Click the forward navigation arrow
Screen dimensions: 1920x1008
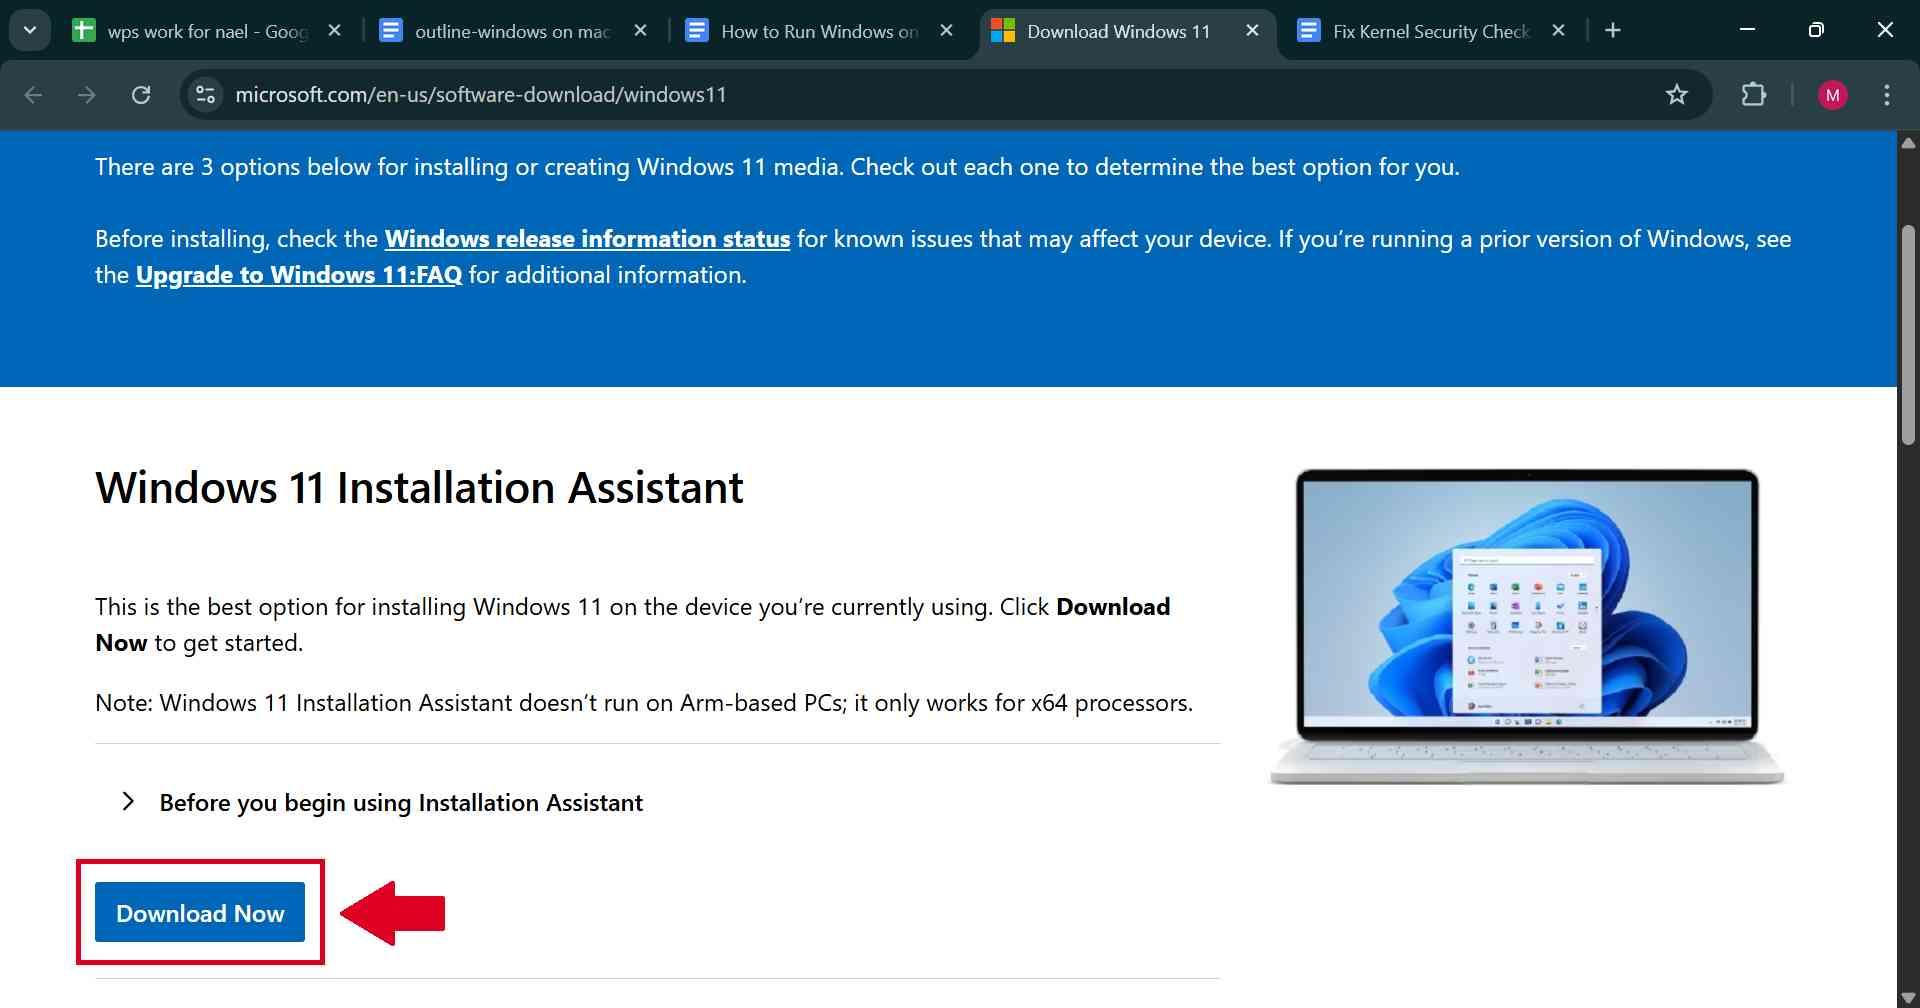tap(87, 94)
